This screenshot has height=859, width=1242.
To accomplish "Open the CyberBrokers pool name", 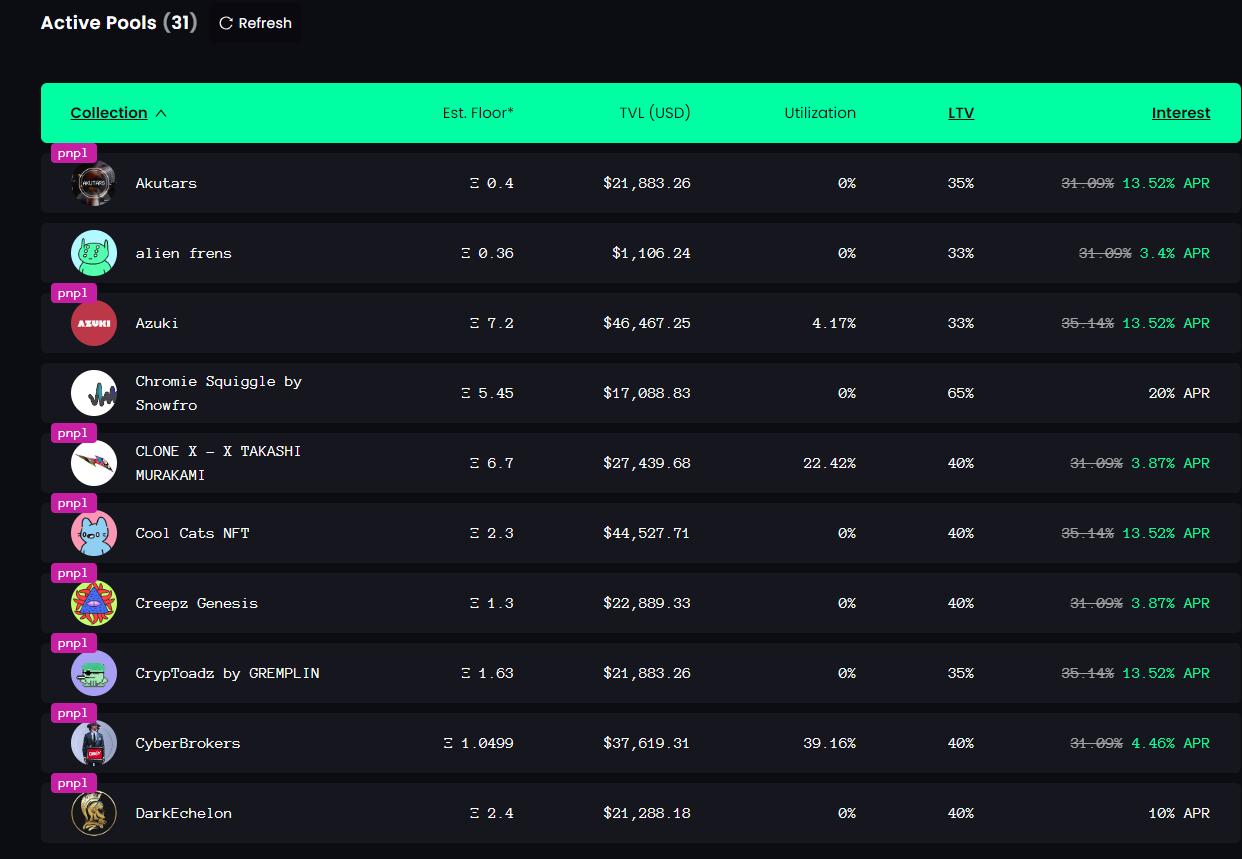I will pyautogui.click(x=188, y=743).
